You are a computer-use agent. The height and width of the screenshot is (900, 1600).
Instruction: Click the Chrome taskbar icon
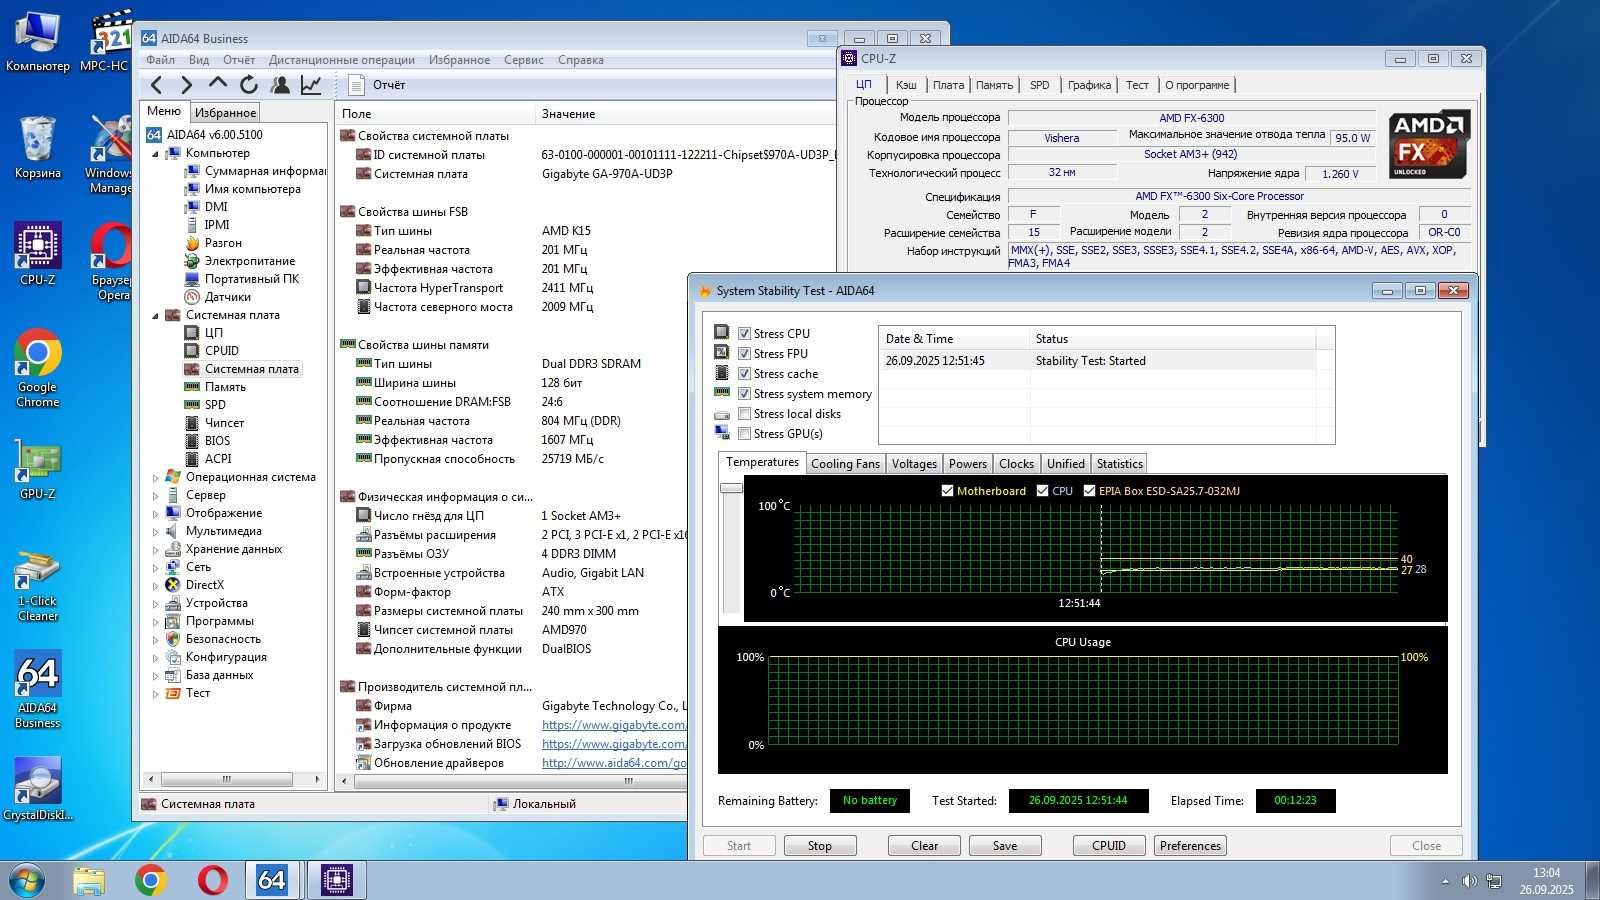151,880
